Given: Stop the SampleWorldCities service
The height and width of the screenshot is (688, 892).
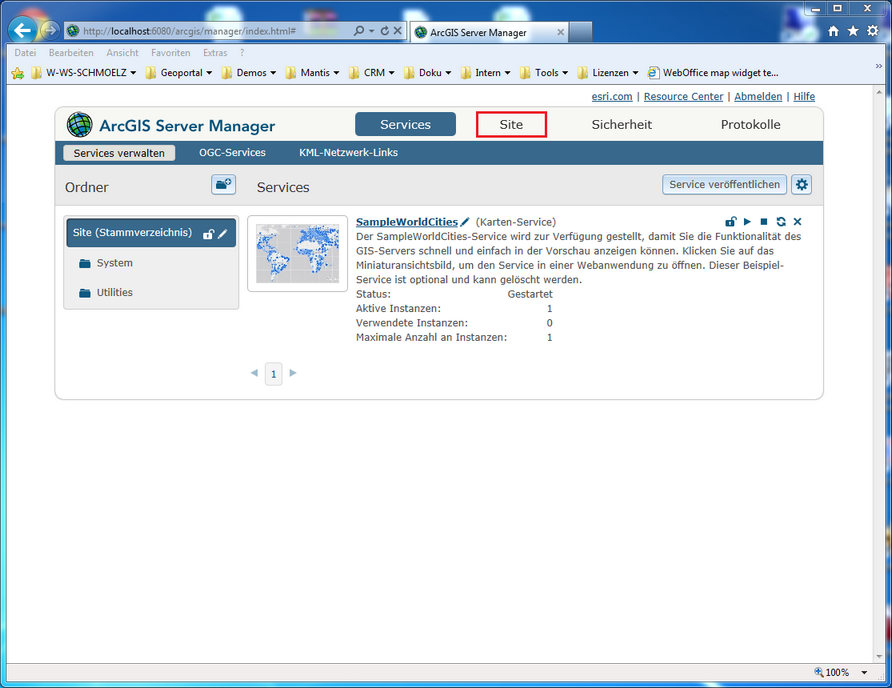Looking at the screenshot, I should 763,221.
